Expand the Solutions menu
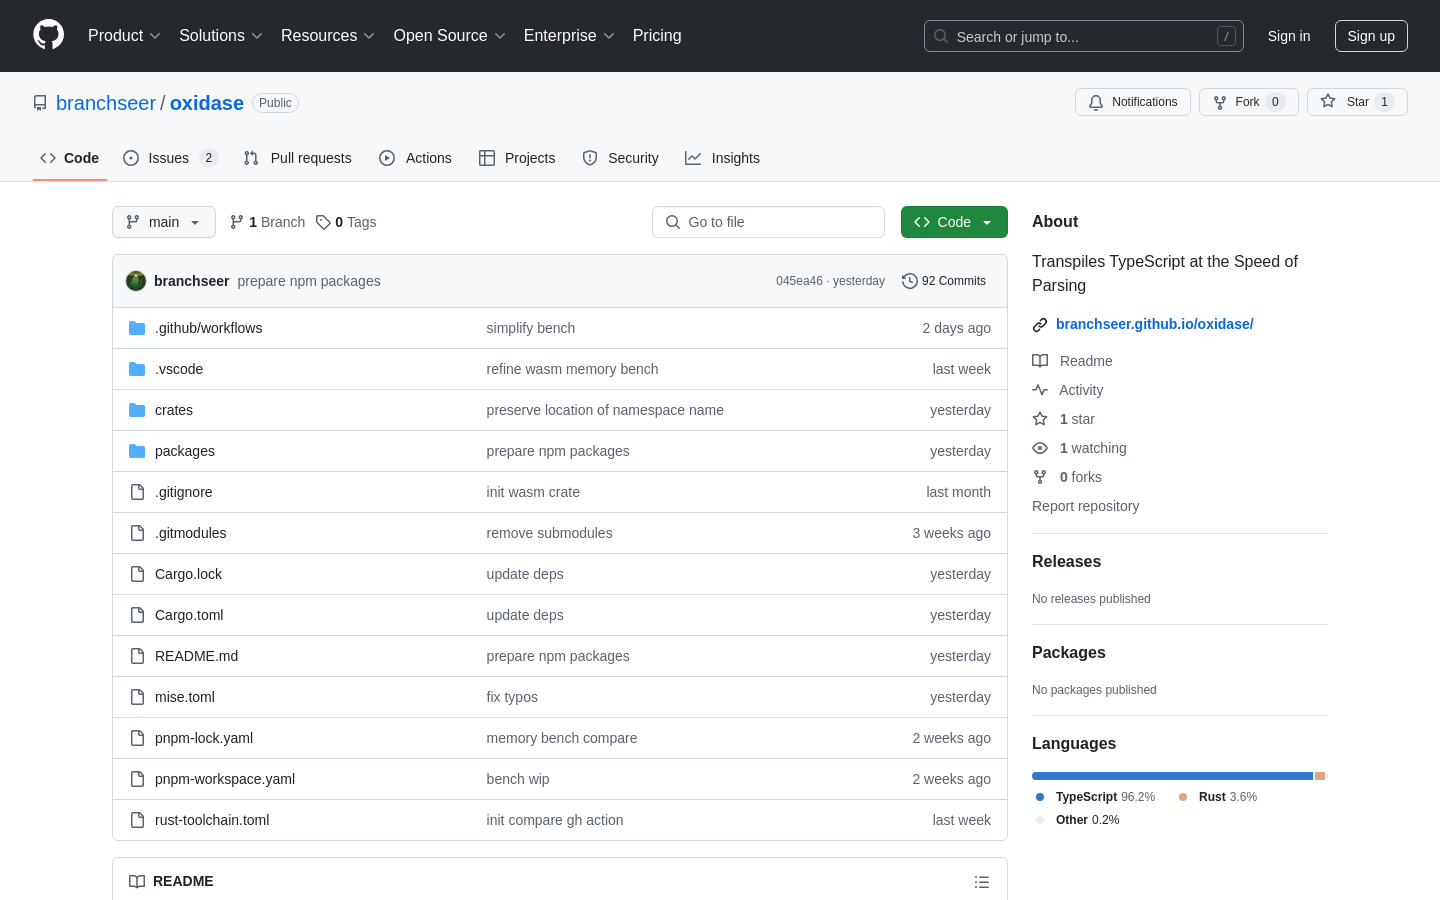The height and width of the screenshot is (900, 1440). click(x=221, y=35)
